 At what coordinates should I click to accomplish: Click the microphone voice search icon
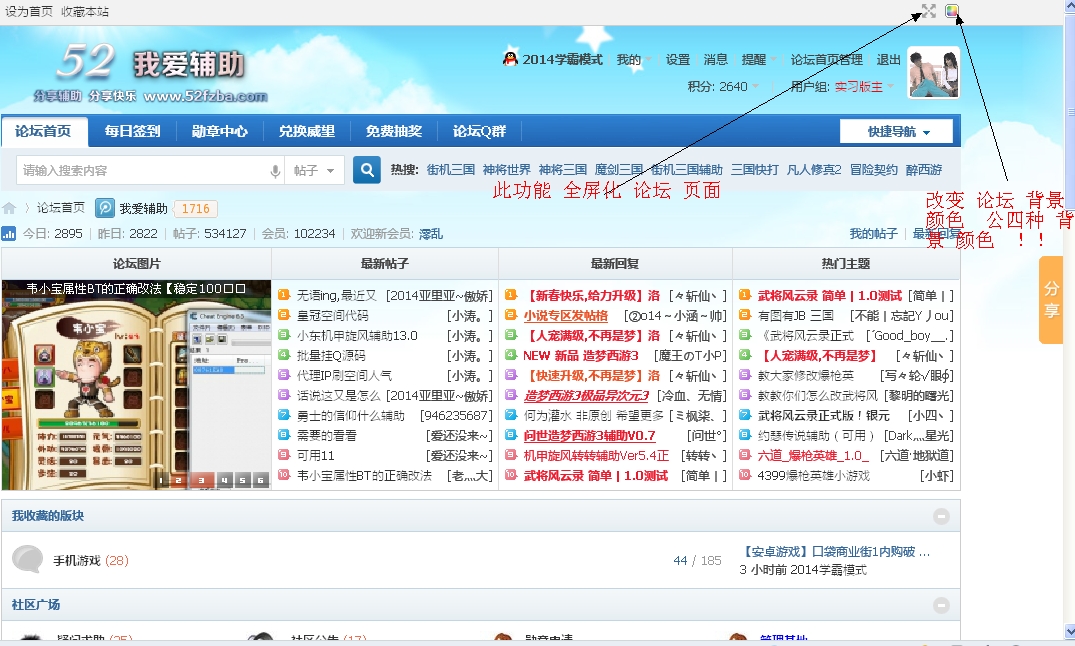(275, 171)
